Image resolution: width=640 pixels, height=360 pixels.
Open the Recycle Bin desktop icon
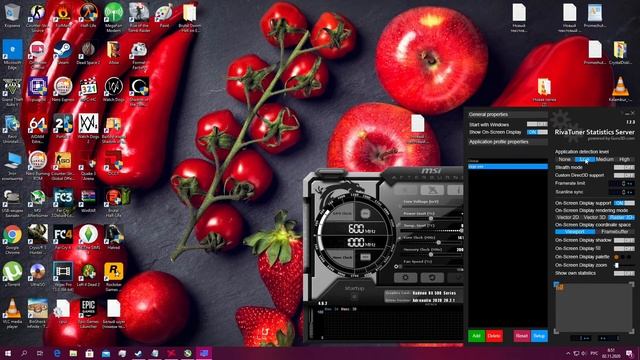(12, 16)
